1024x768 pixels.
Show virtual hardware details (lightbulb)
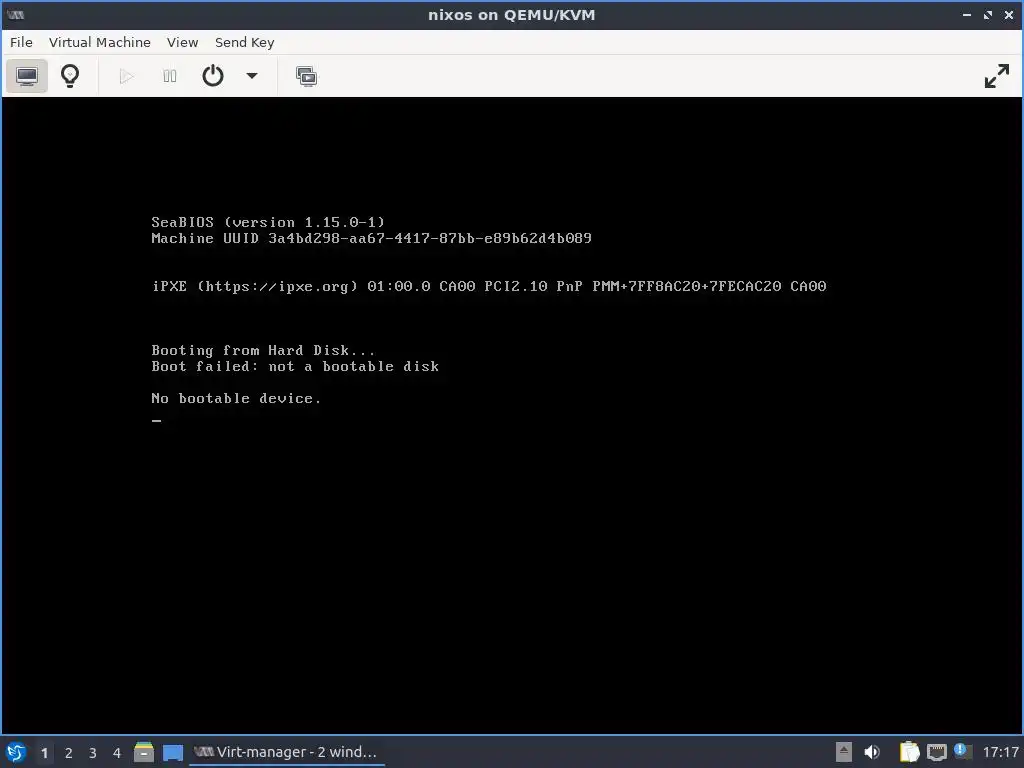coord(70,76)
